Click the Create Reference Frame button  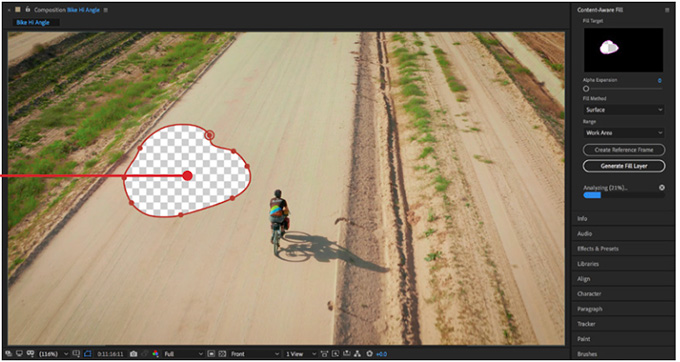[x=624, y=150]
